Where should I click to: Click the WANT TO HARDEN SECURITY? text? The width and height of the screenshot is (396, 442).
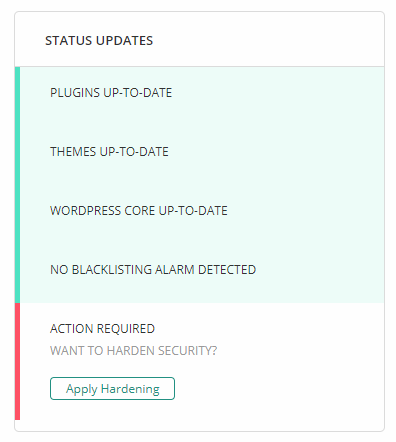133,351
